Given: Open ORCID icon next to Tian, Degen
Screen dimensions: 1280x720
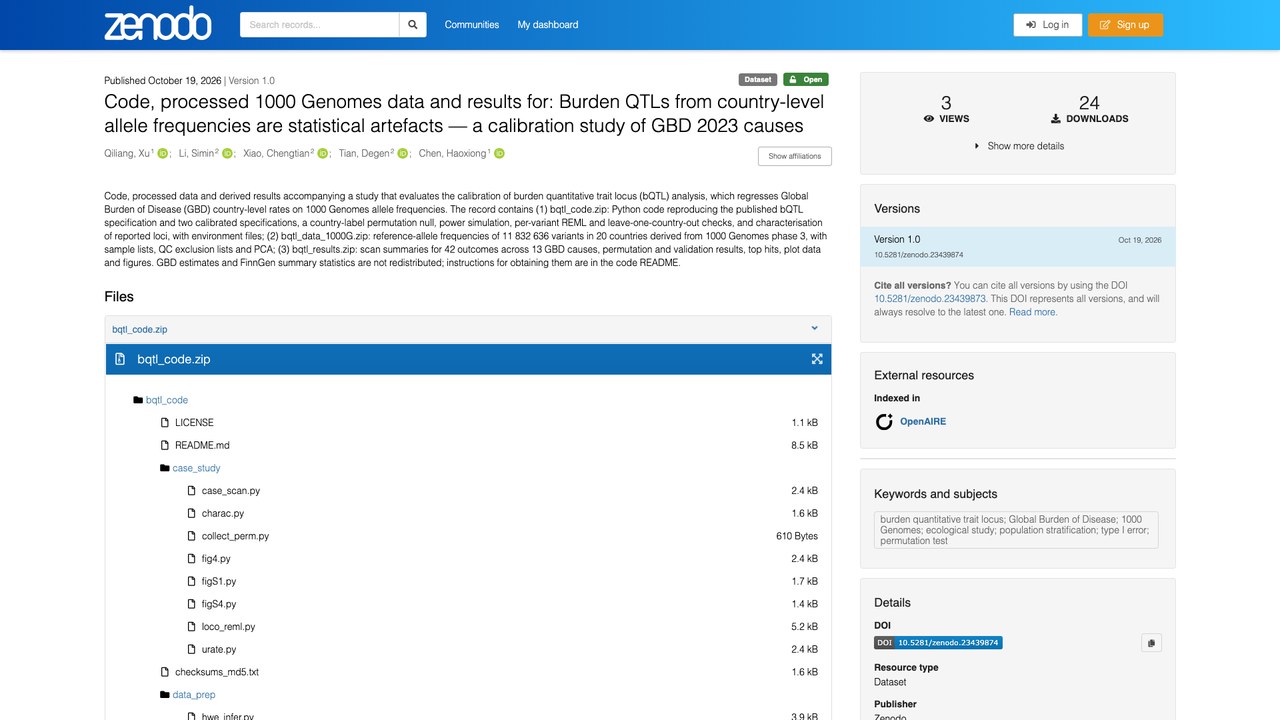Looking at the screenshot, I should click(x=403, y=153).
